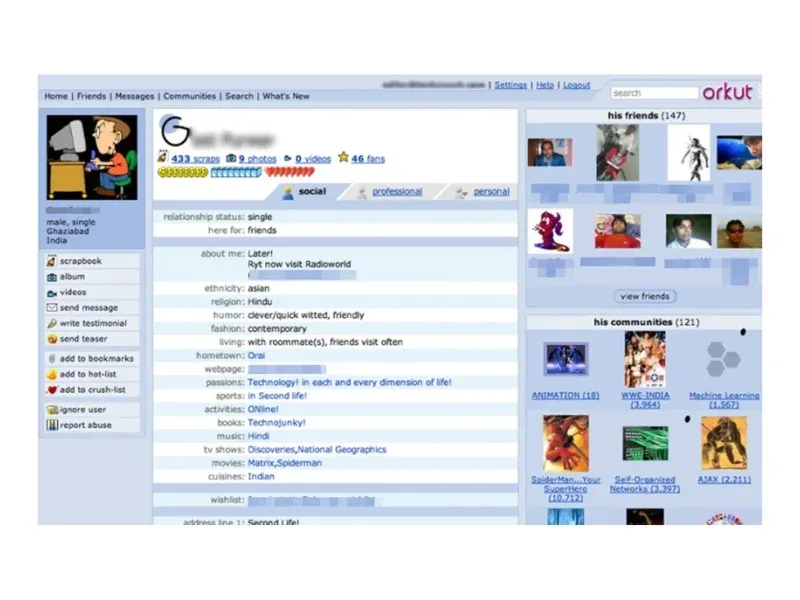
Task: Click the send teaser smiley icon
Action: pyautogui.click(x=52, y=339)
